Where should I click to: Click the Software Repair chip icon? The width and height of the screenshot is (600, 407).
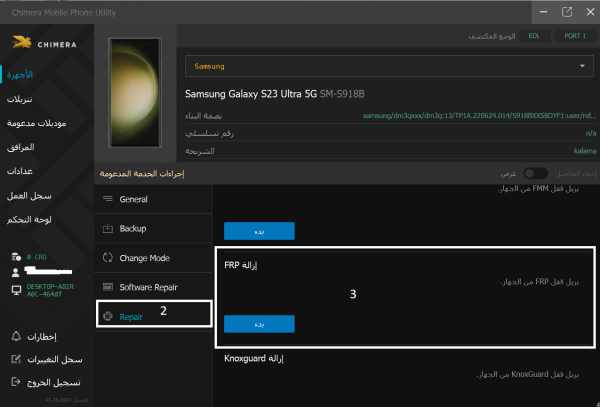[x=108, y=287]
